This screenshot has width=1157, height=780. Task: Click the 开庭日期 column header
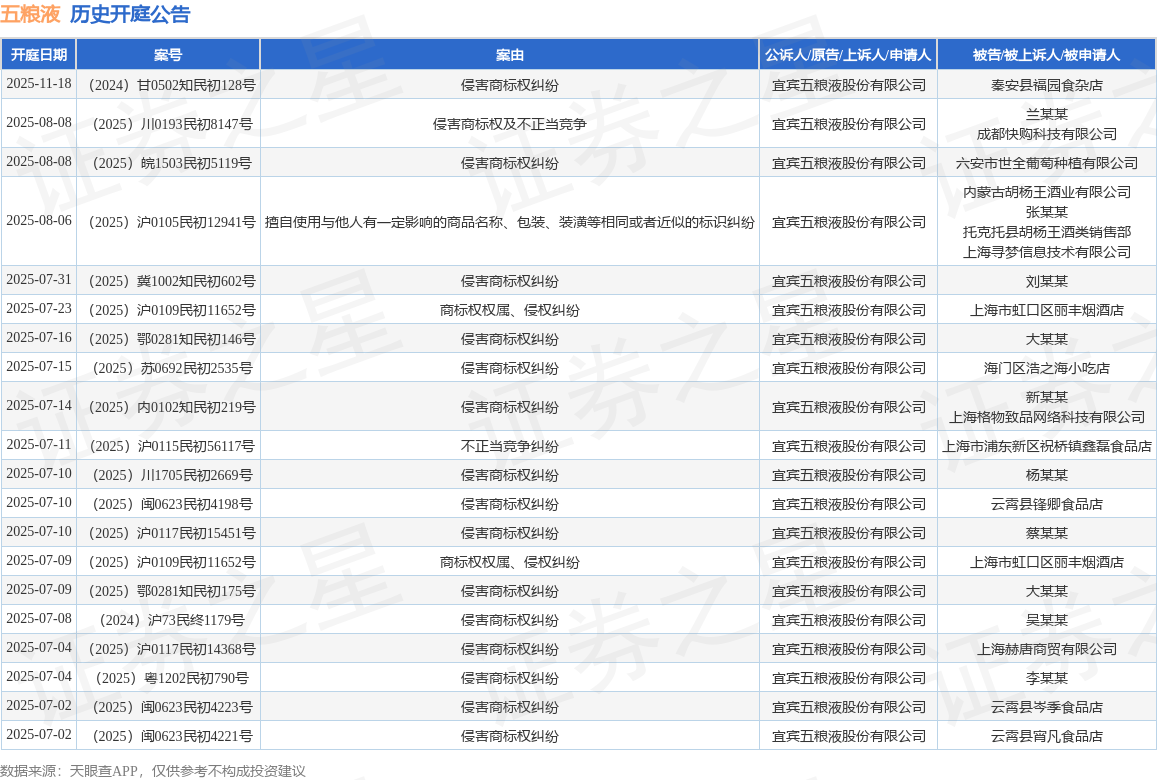tap(38, 55)
